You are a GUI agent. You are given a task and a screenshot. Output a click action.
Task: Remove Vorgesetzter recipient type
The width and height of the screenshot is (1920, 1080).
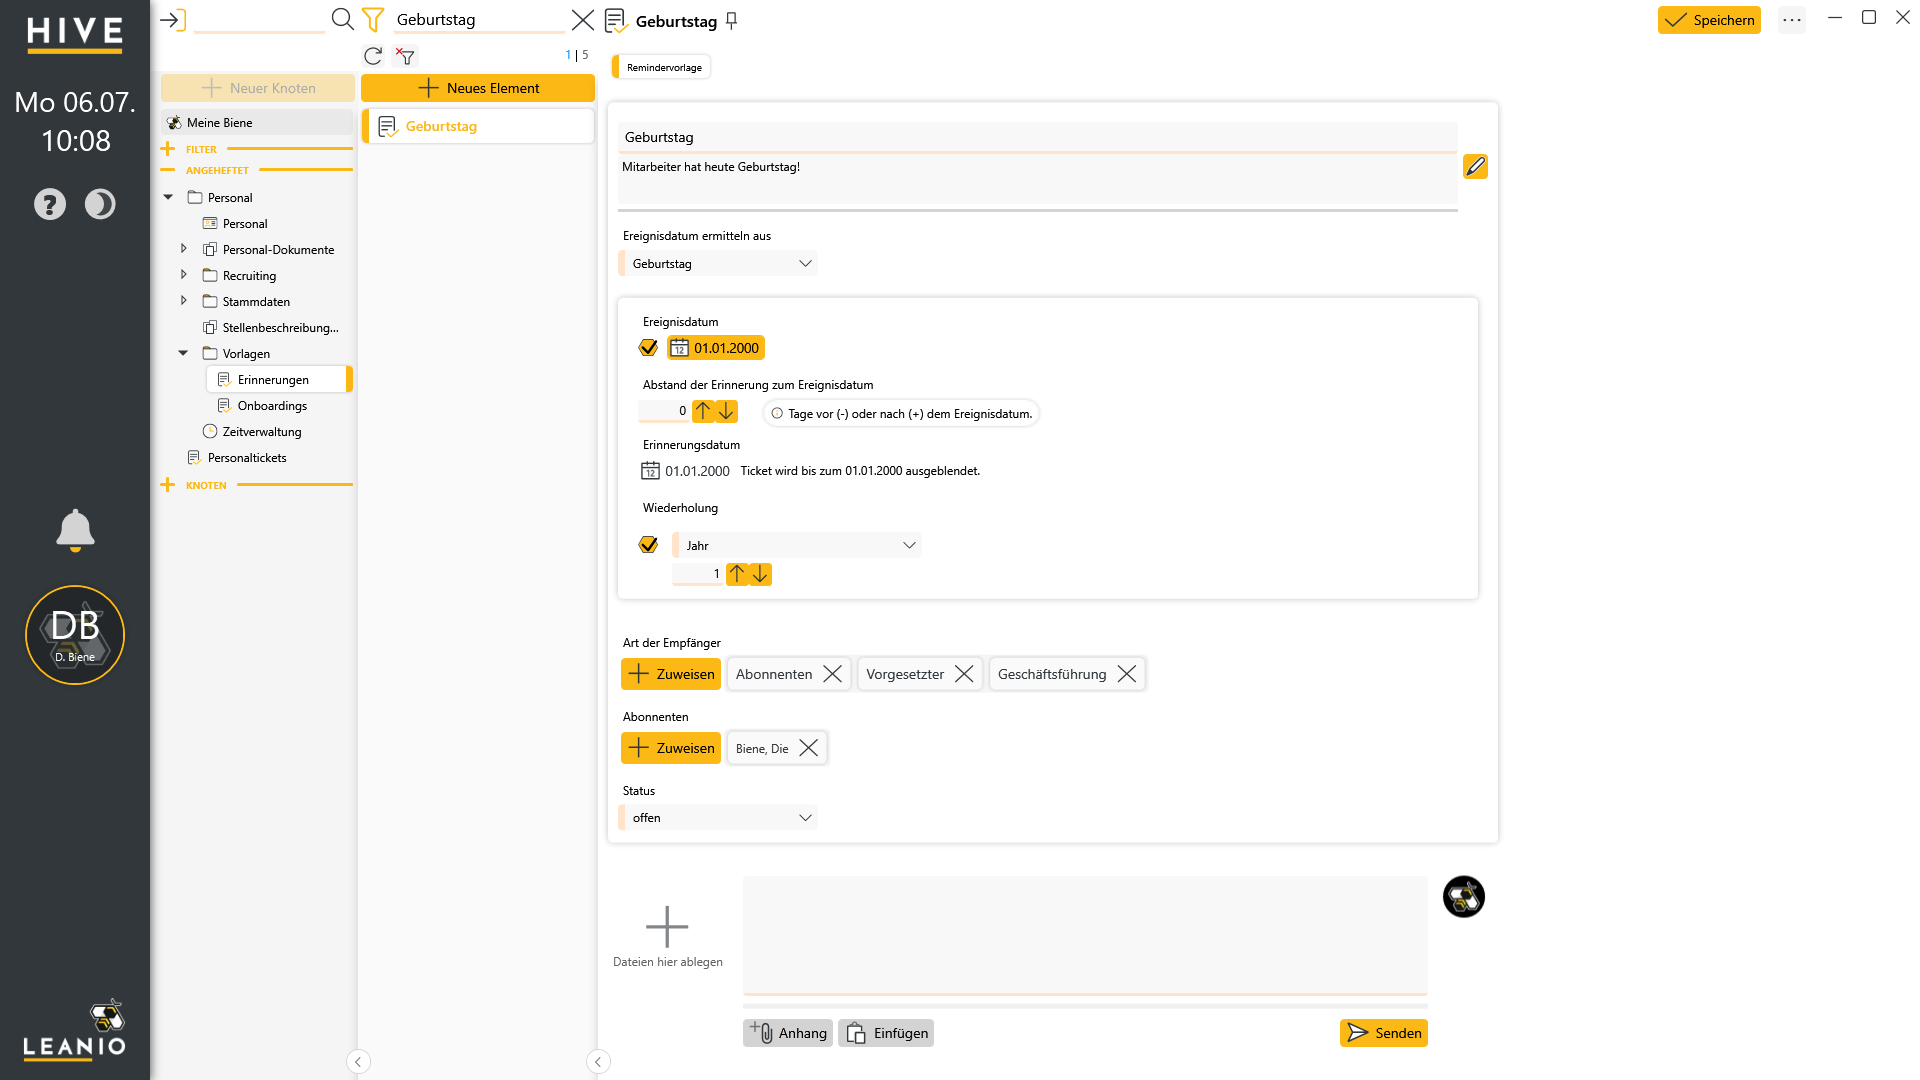(x=964, y=674)
